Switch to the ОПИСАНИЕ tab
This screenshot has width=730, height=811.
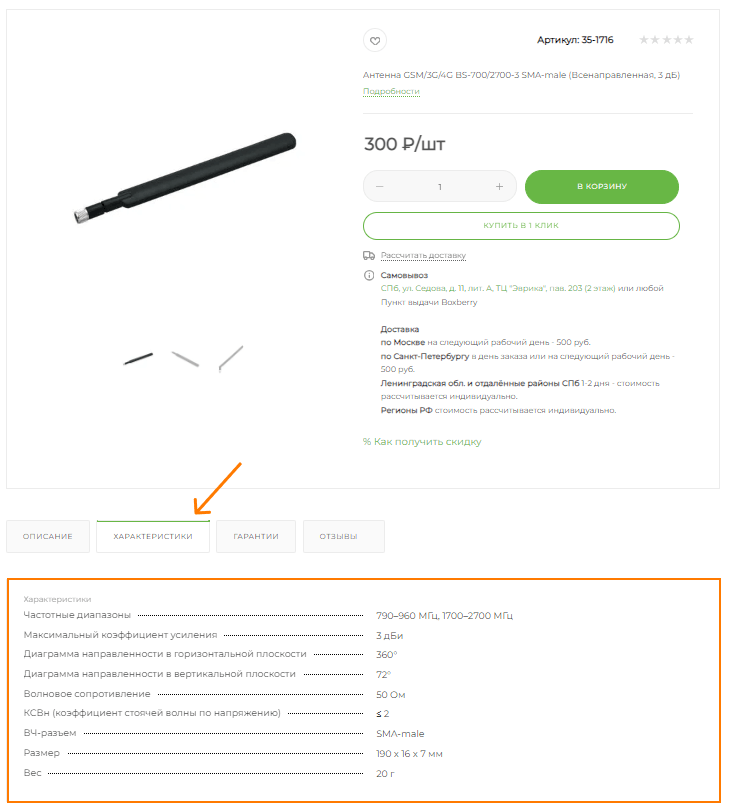pyautogui.click(x=48, y=536)
